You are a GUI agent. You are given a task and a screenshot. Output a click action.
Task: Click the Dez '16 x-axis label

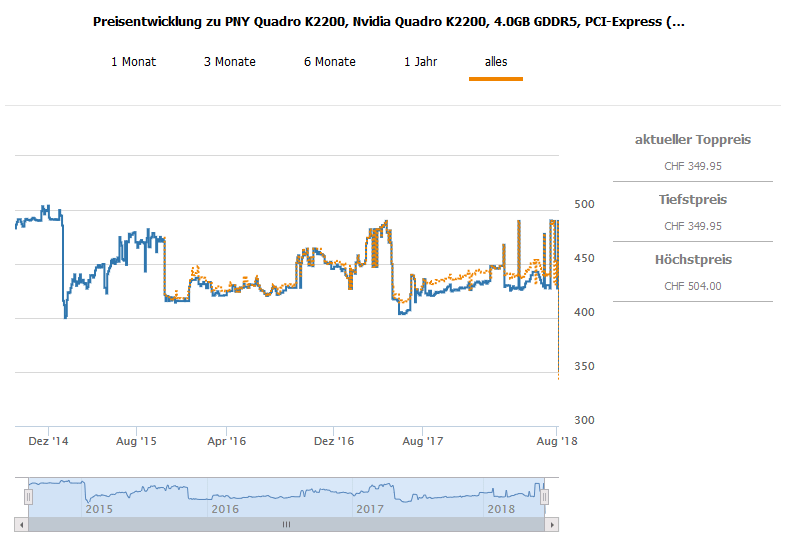click(333, 441)
